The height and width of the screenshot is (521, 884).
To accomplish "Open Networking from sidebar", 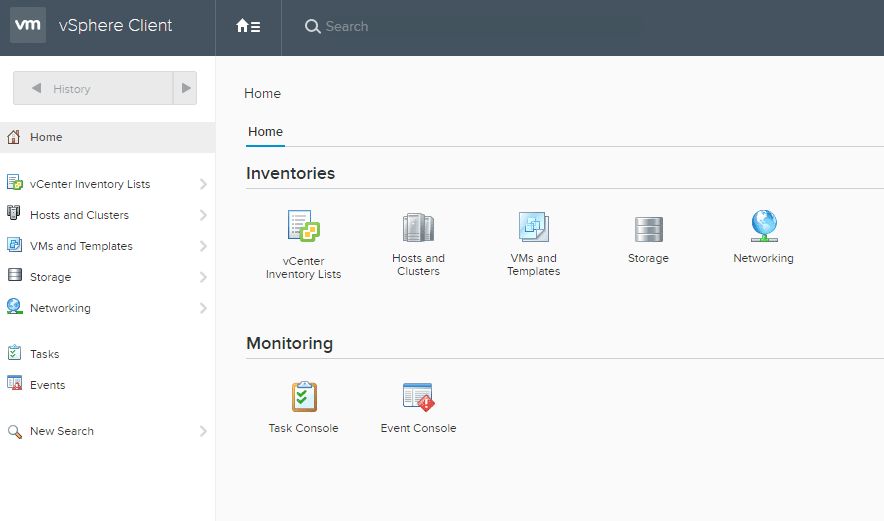I will (x=60, y=308).
